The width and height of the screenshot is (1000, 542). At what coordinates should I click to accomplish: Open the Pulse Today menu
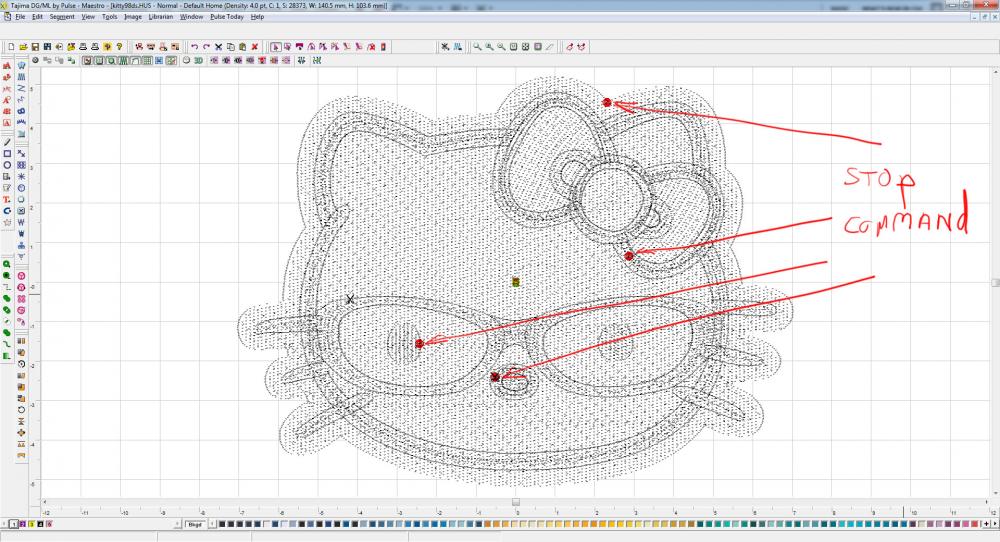[227, 17]
